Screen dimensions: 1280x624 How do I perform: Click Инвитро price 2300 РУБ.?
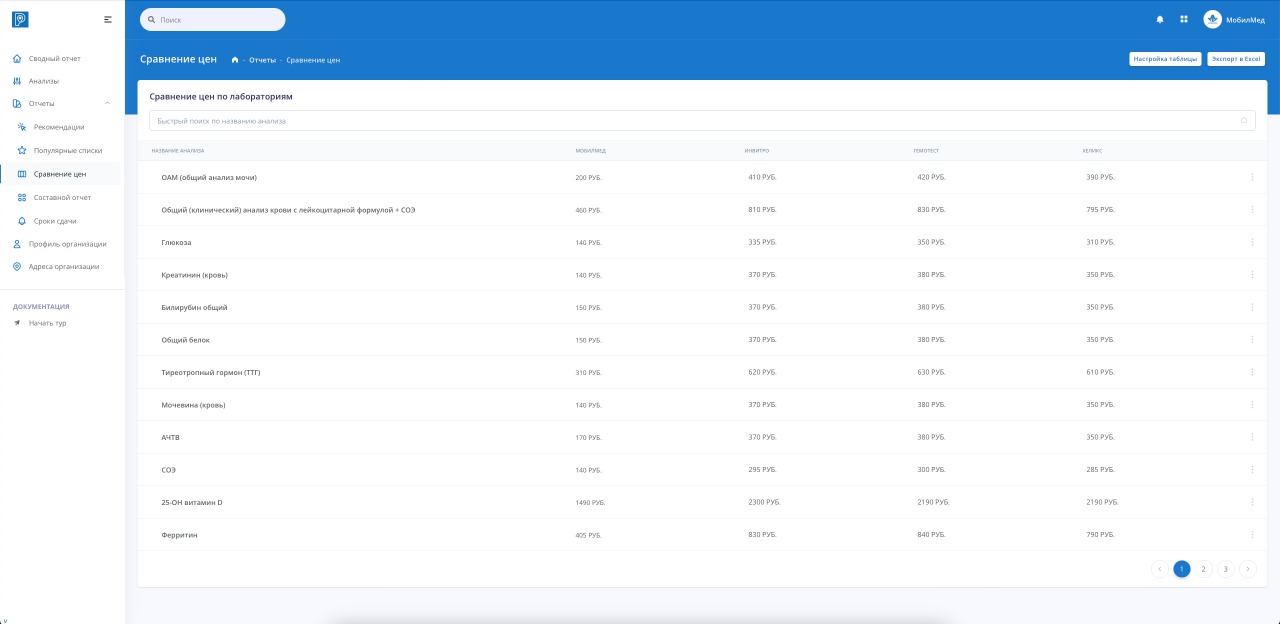tap(764, 502)
